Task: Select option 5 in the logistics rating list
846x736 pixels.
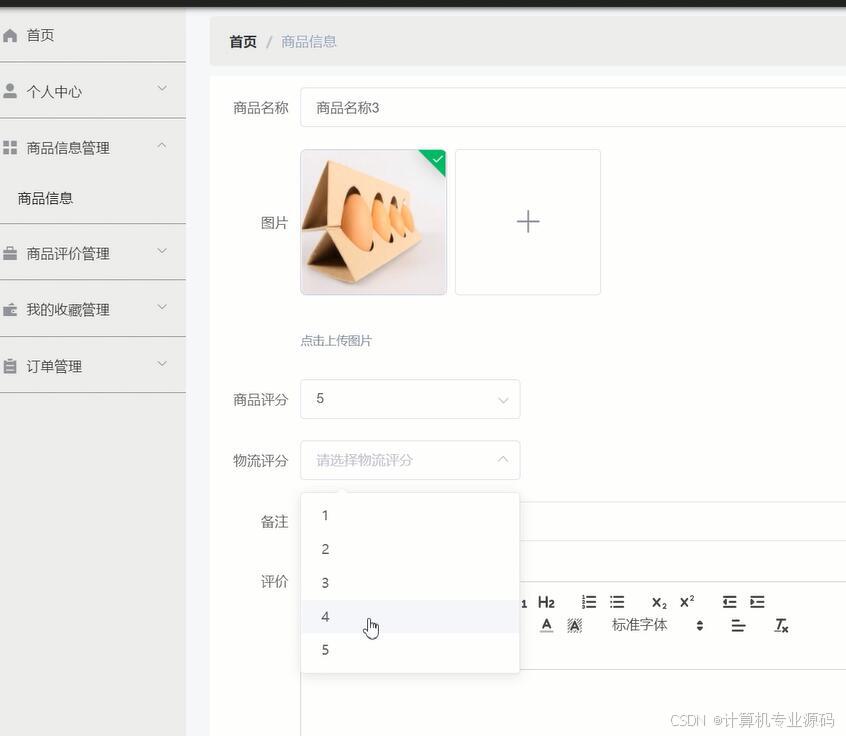Action: coord(410,650)
